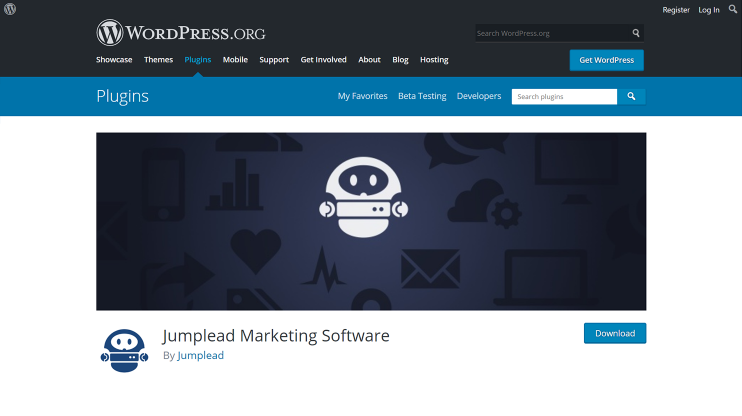The width and height of the screenshot is (742, 416).
Task: Open the Beta Testing link
Action: click(x=422, y=96)
